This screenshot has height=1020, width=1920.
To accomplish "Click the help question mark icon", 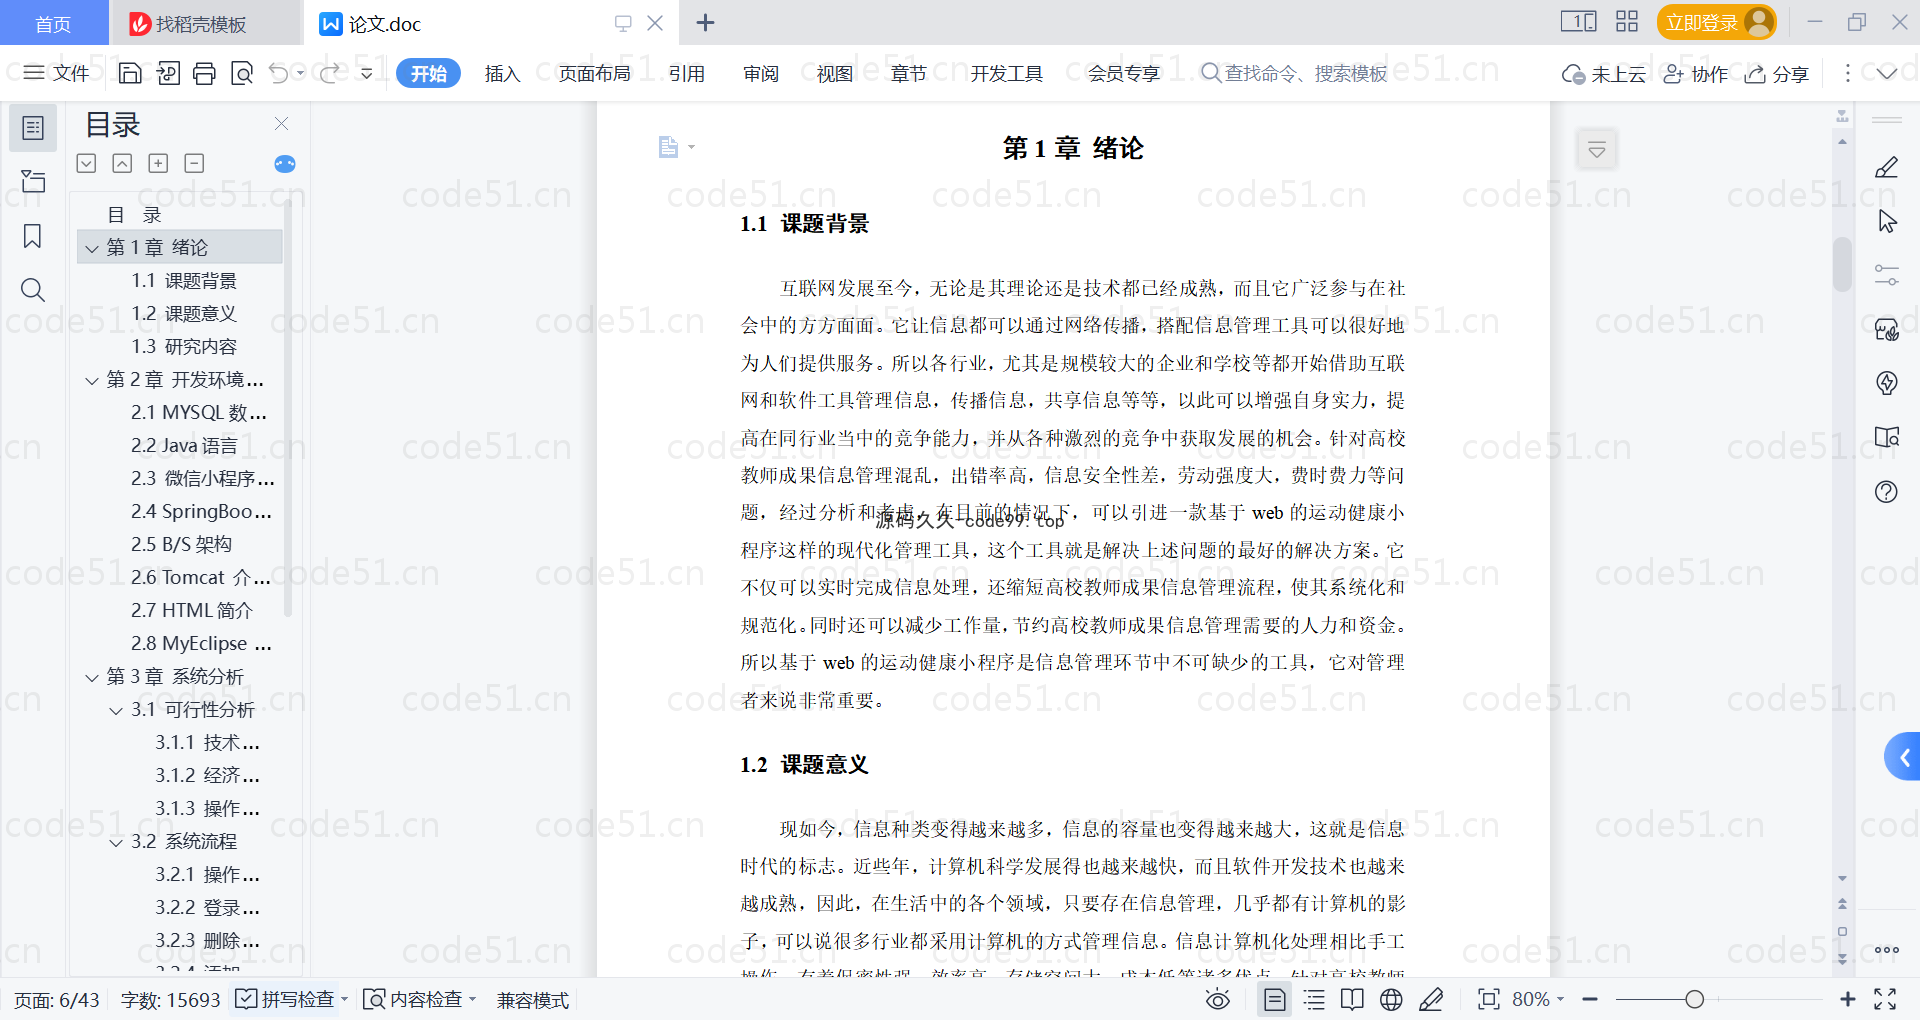I will (x=1886, y=491).
